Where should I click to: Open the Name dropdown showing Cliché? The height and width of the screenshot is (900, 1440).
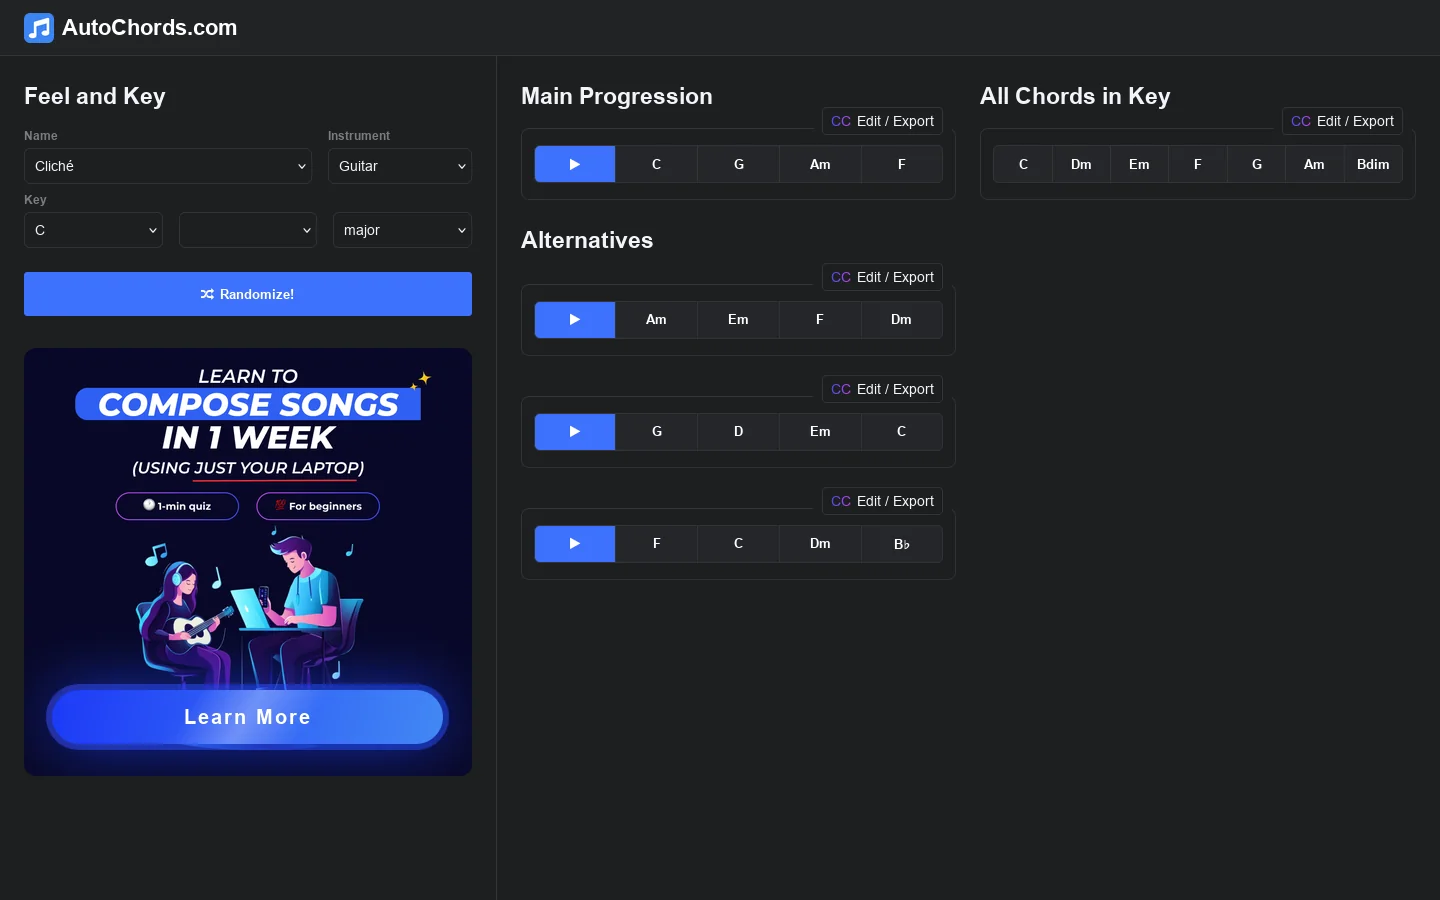pyautogui.click(x=168, y=166)
